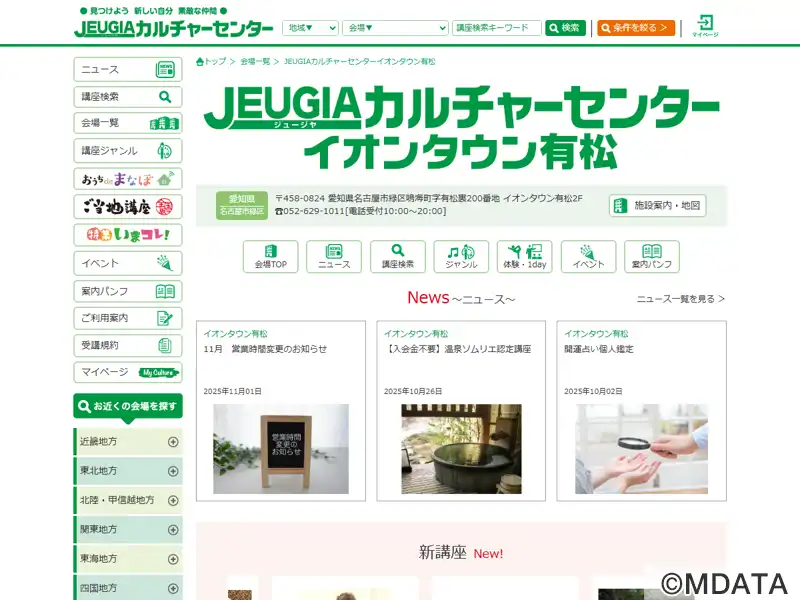The height and width of the screenshot is (600, 800).
Task: Open news 【入会金不要】温泉ソムリエ認定講座
Action: tap(458, 349)
